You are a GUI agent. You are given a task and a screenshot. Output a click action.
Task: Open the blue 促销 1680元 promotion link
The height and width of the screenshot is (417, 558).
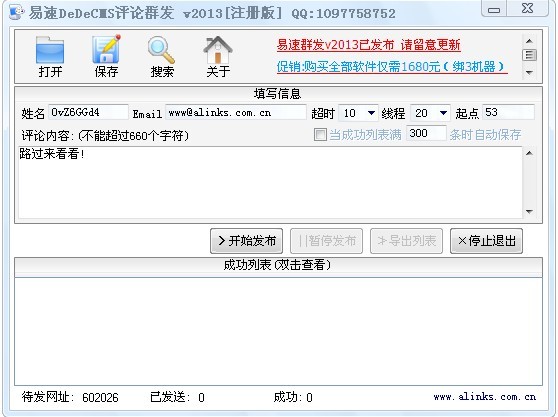coord(392,67)
